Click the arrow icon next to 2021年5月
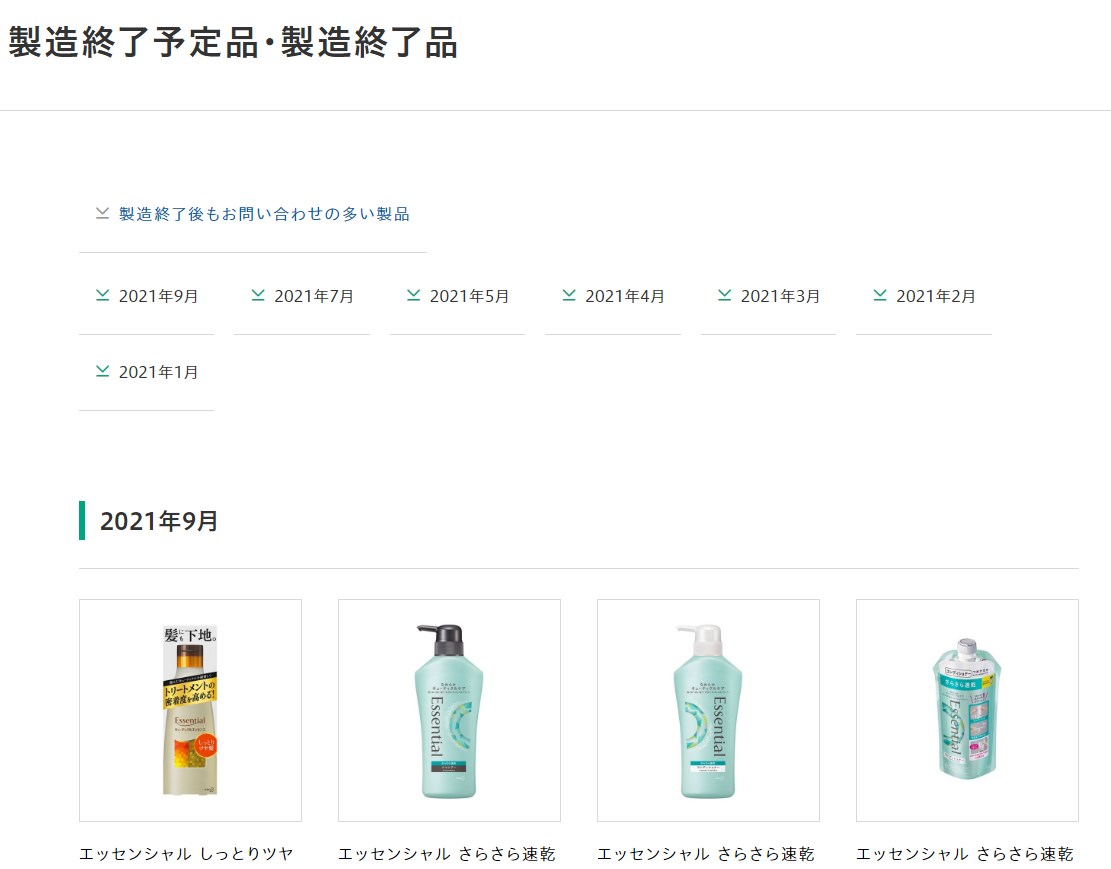This screenshot has width=1111, height=869. point(413,295)
